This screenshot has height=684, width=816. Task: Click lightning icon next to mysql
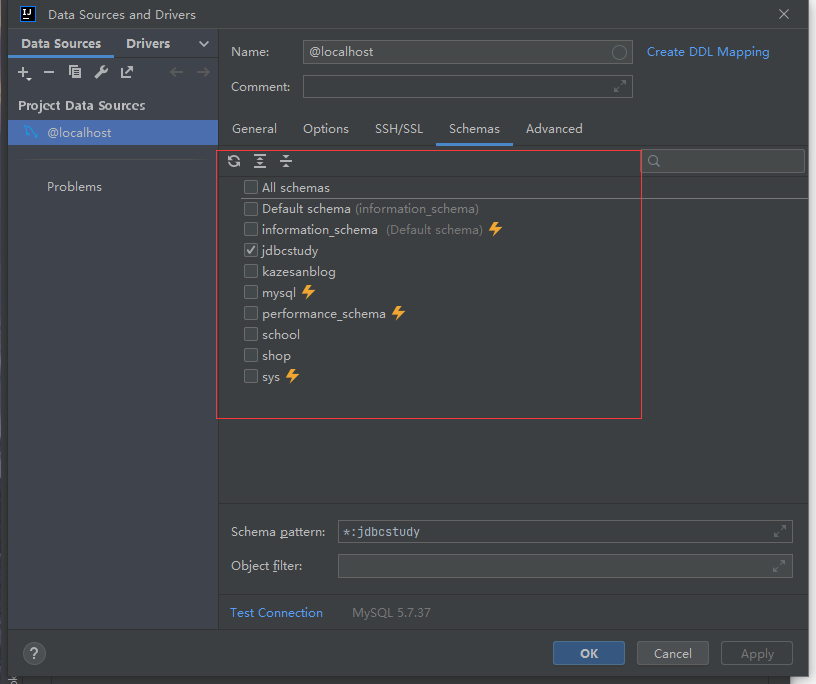tap(309, 292)
